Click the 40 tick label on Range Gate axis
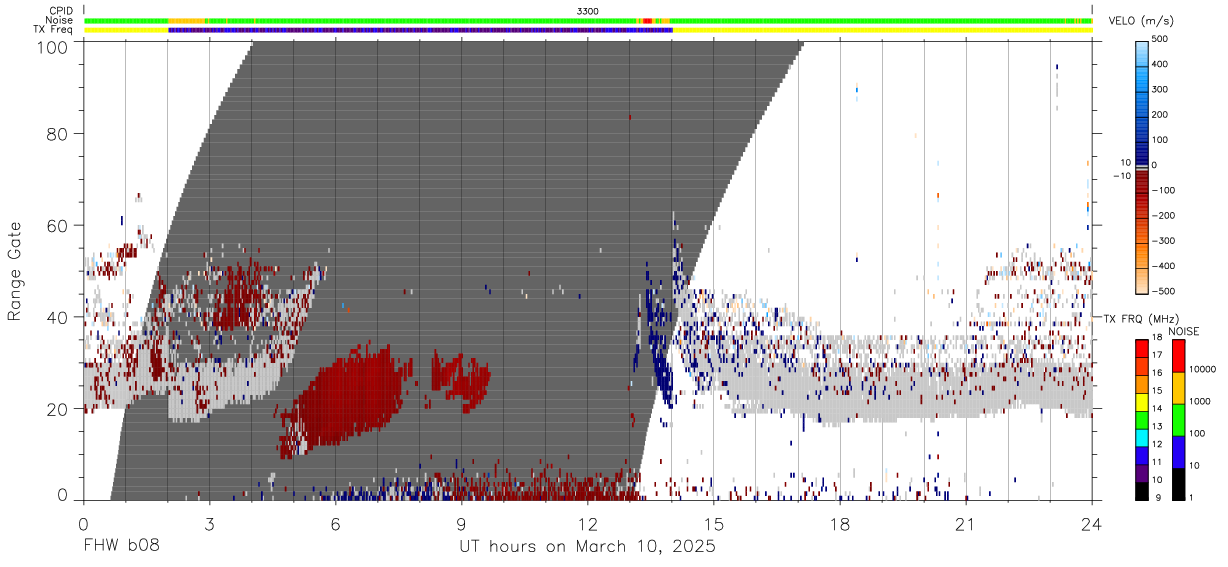 (59, 318)
